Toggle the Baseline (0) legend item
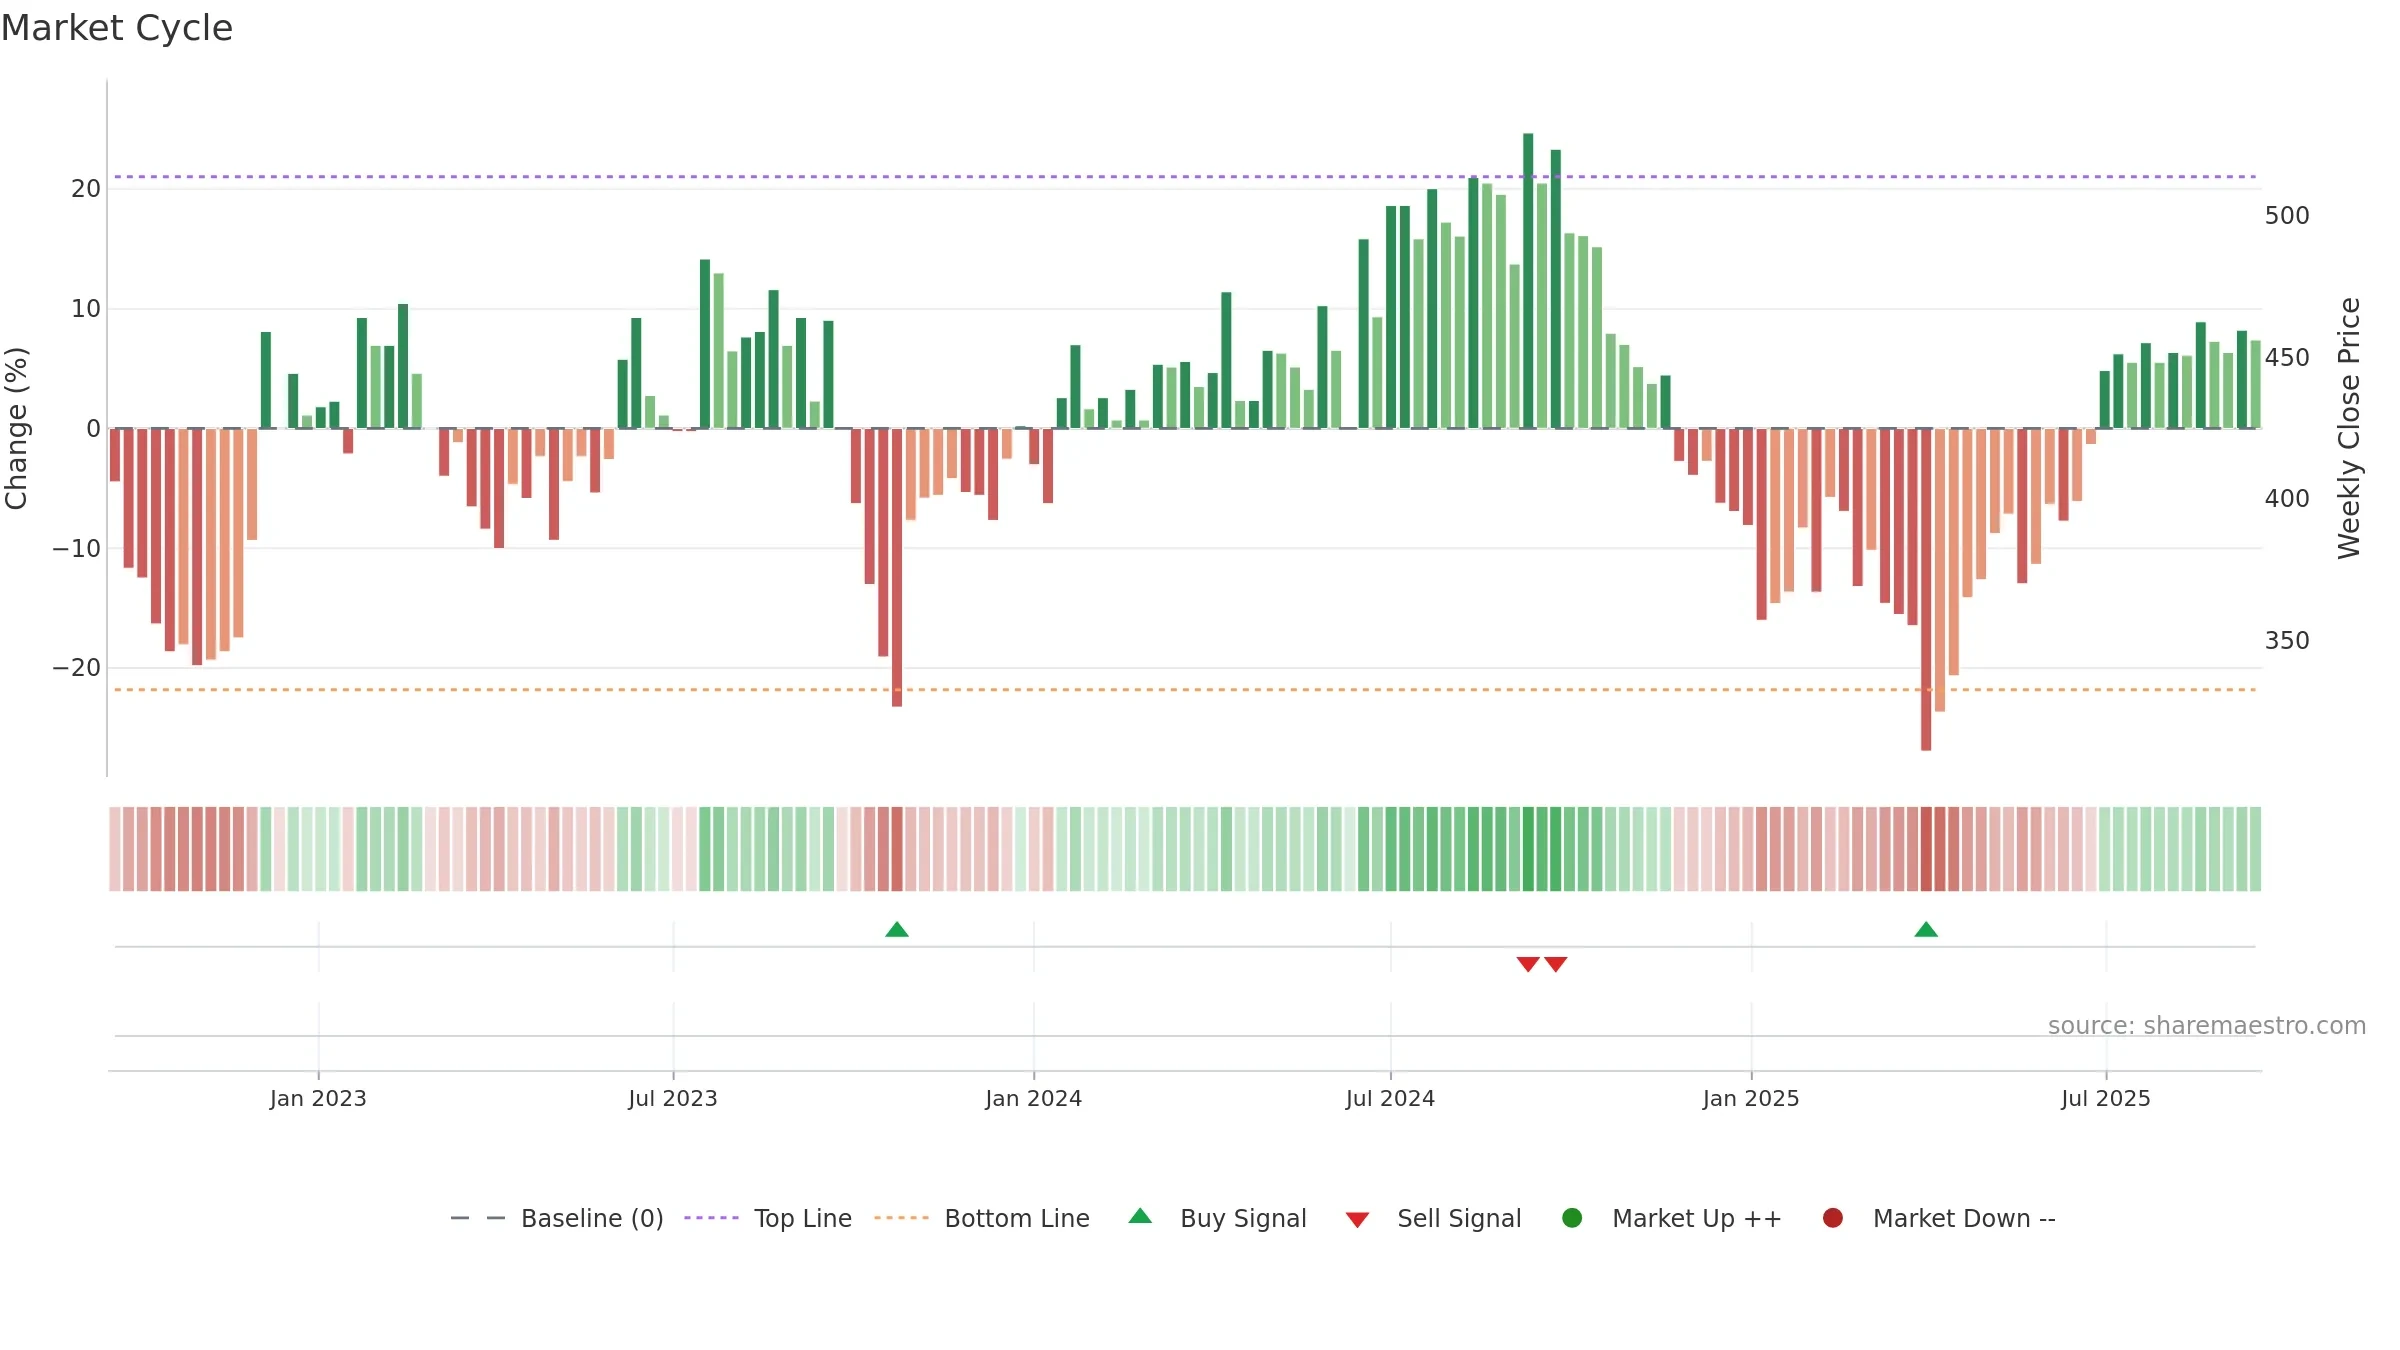Screen dimensions: 2400x1350 pyautogui.click(x=557, y=1218)
